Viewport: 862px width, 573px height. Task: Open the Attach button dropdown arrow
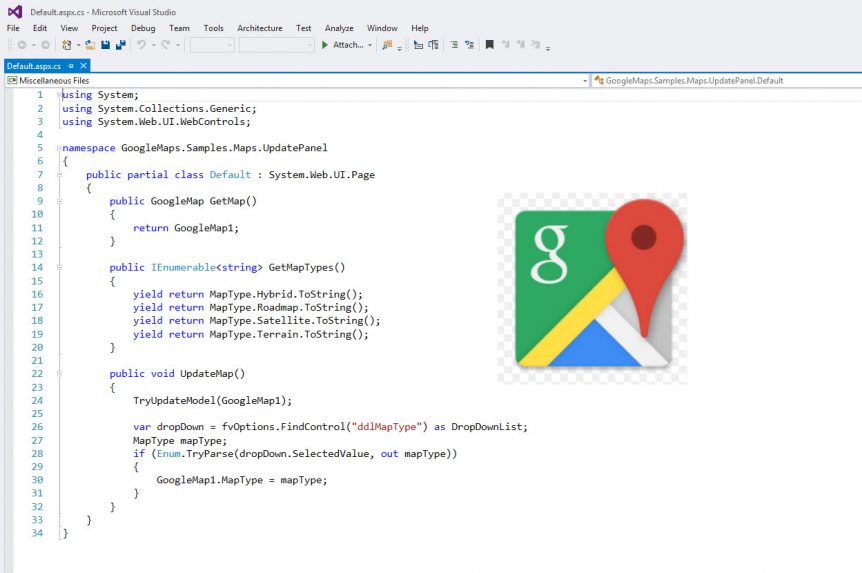click(x=370, y=46)
